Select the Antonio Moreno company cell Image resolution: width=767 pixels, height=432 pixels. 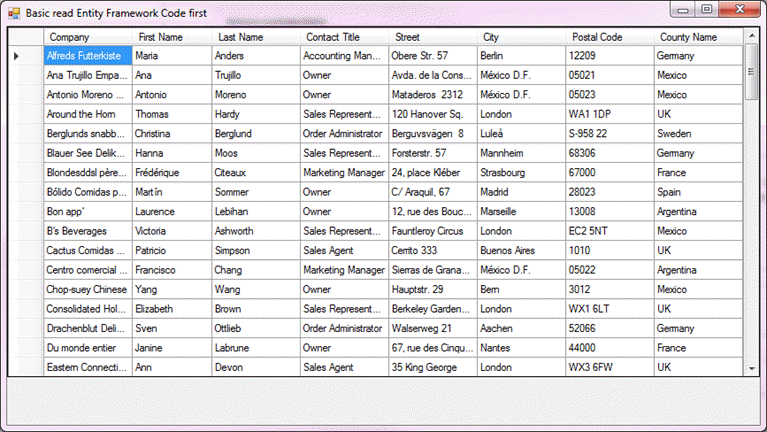tap(88, 95)
